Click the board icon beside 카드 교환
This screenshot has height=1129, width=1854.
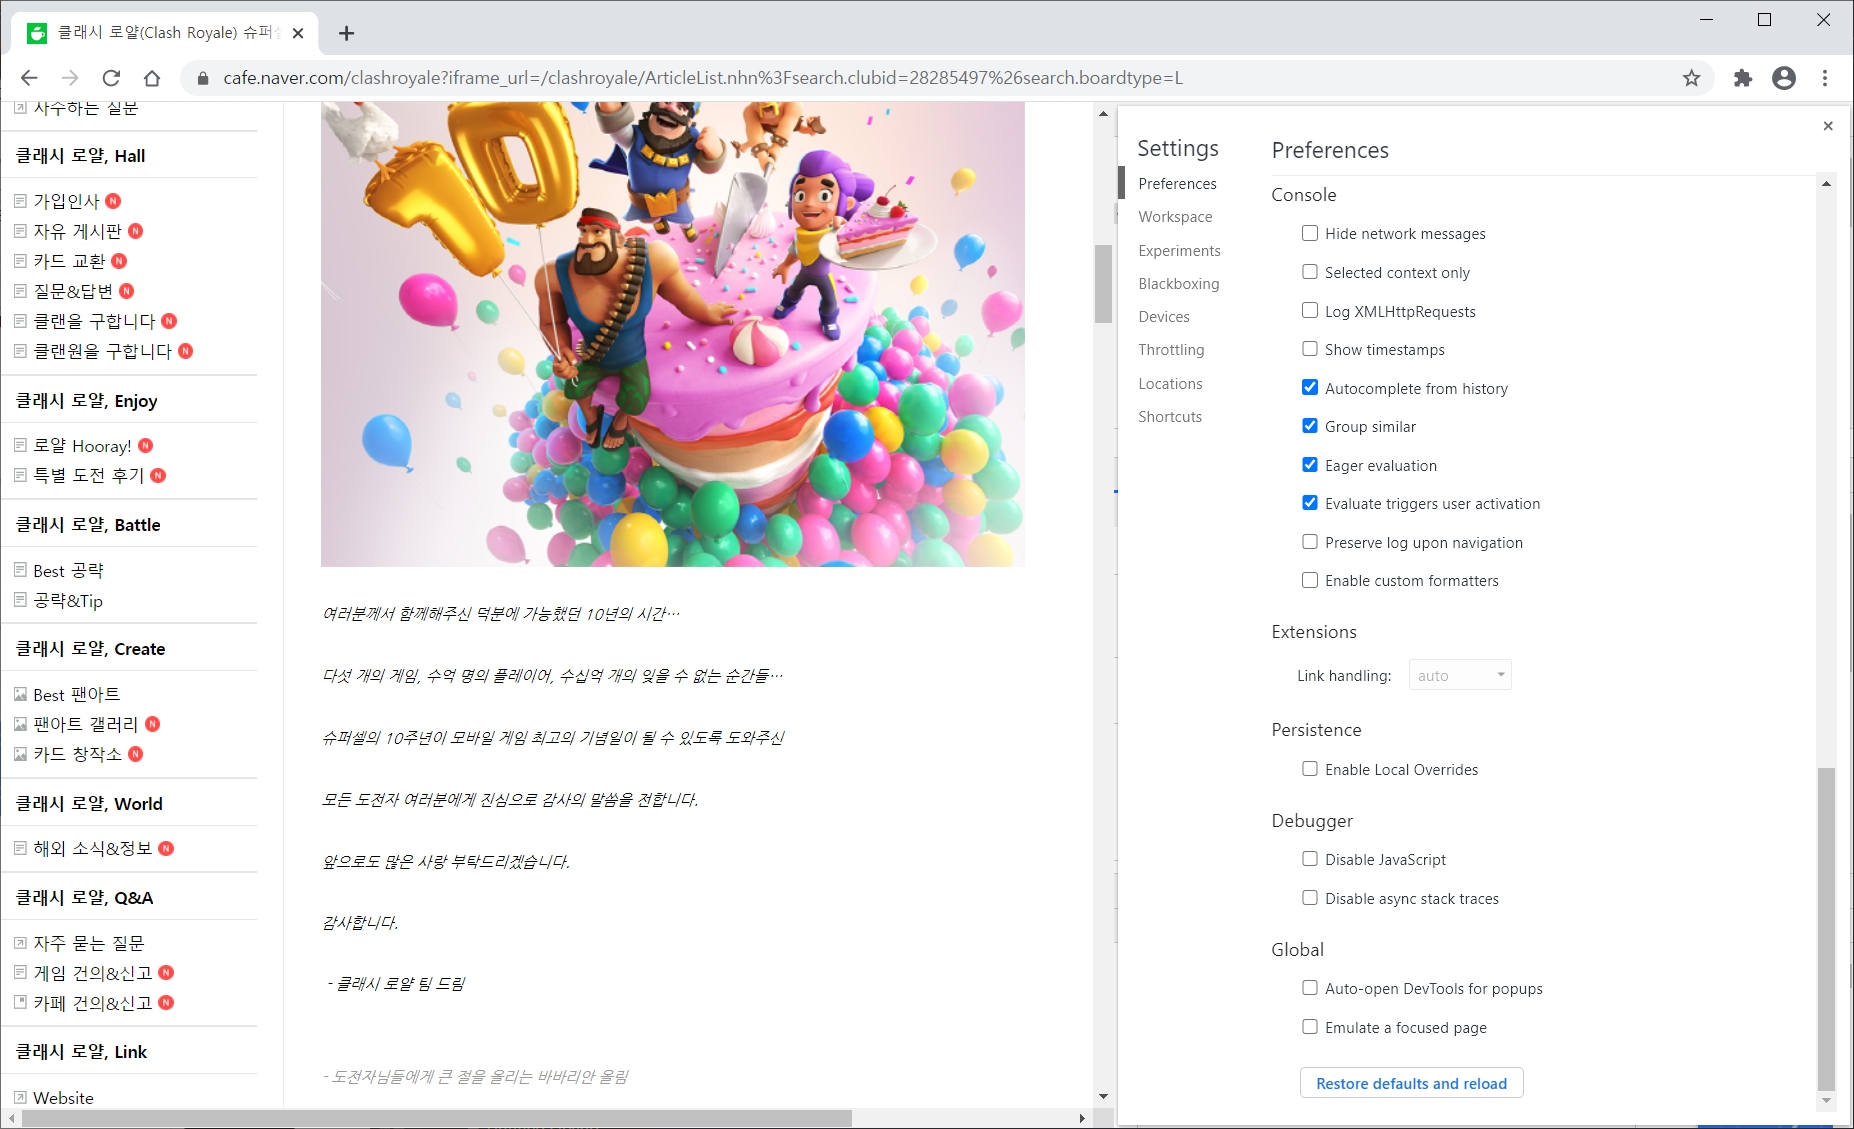tap(20, 261)
